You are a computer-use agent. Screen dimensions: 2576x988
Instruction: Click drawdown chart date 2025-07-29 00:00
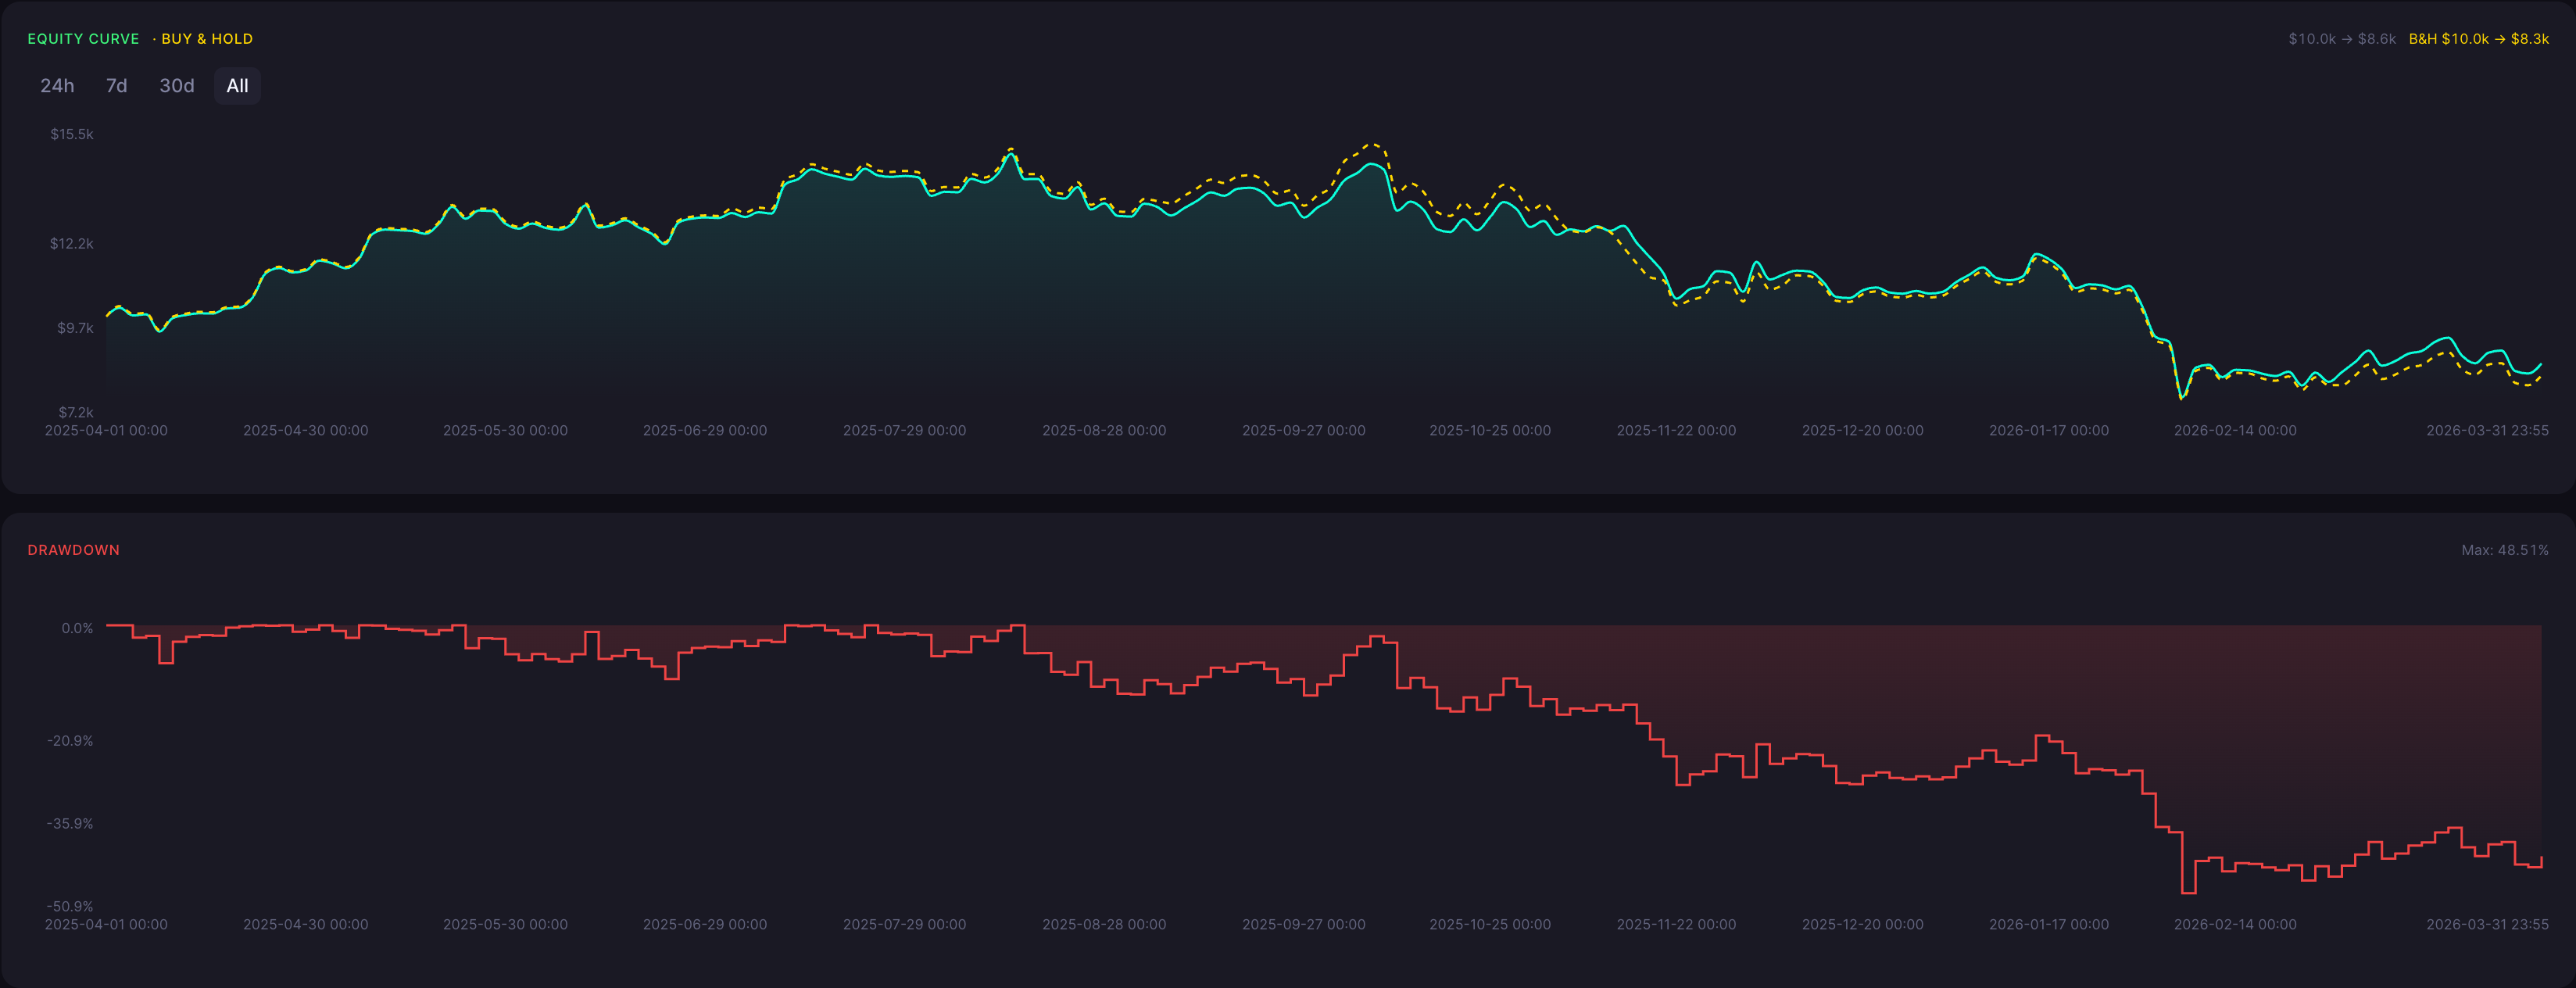[x=904, y=925]
